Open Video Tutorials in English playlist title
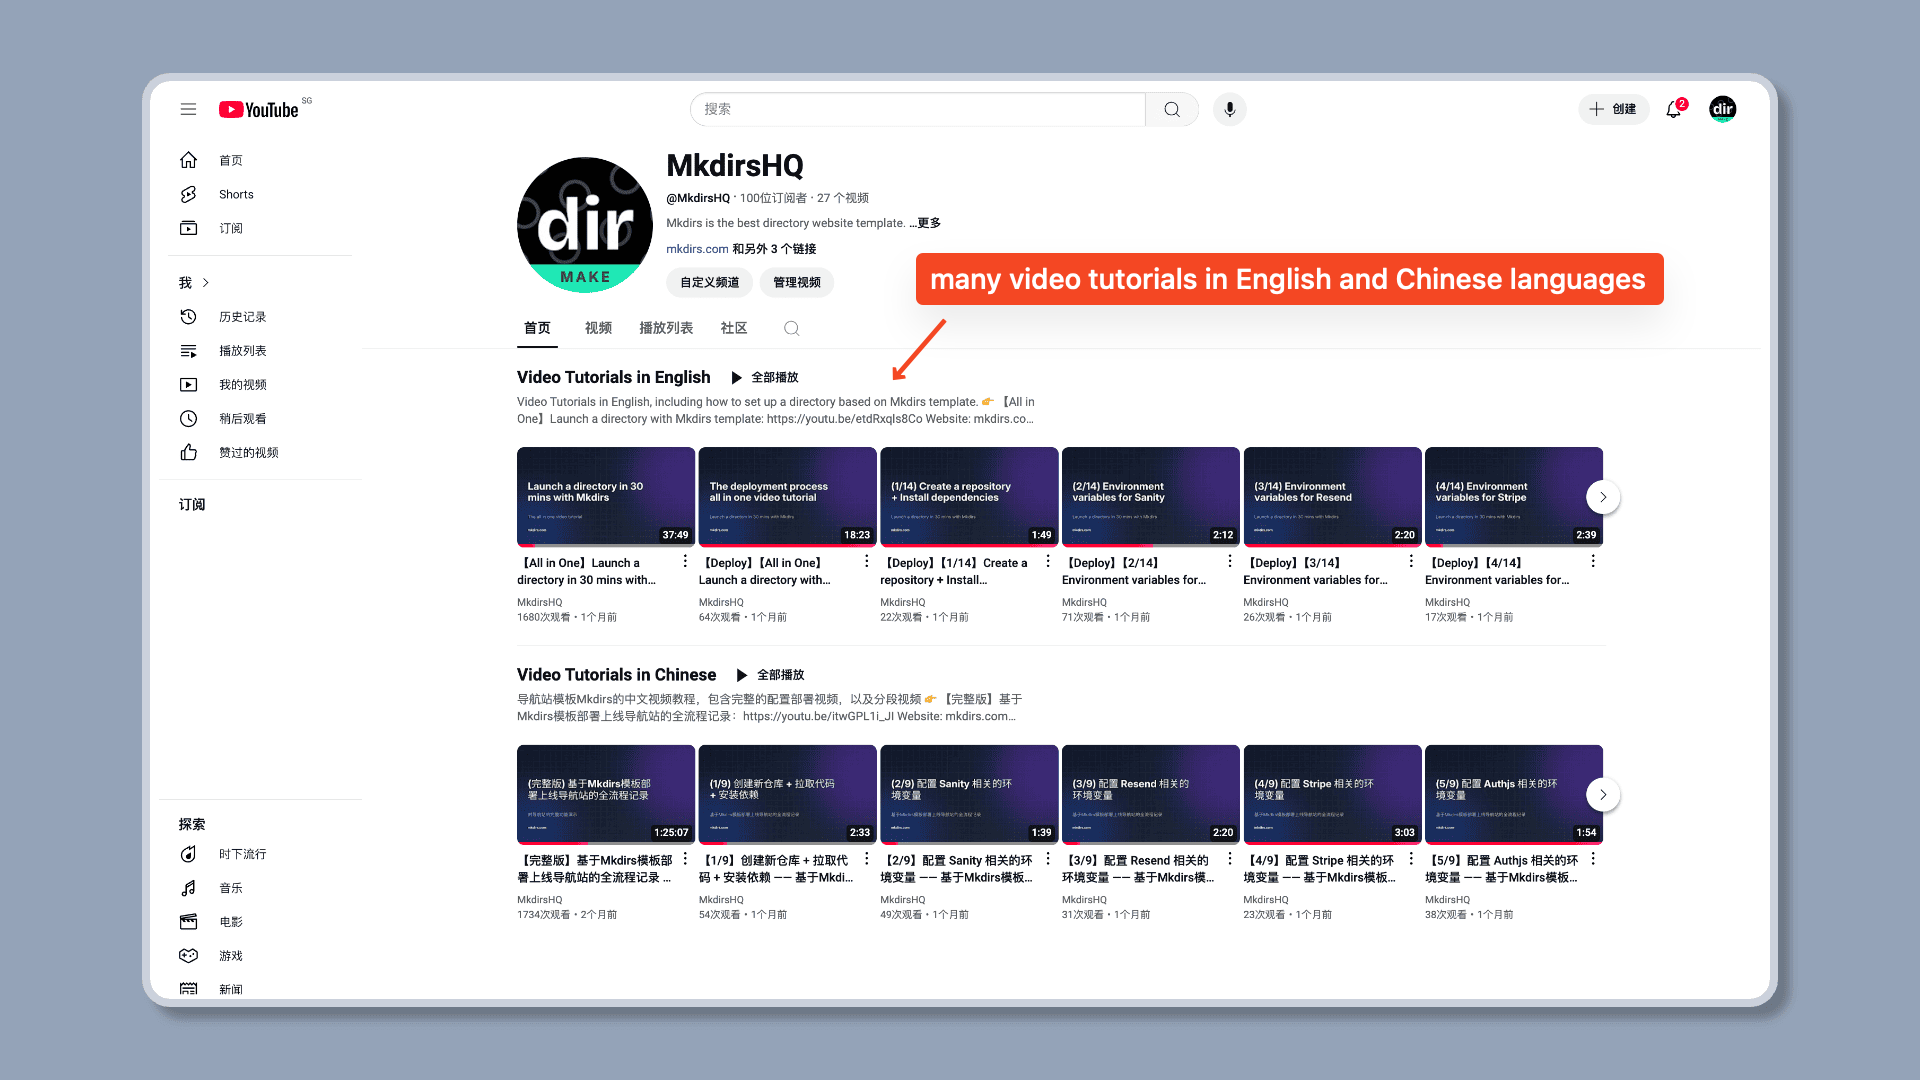The height and width of the screenshot is (1080, 1920). [614, 377]
